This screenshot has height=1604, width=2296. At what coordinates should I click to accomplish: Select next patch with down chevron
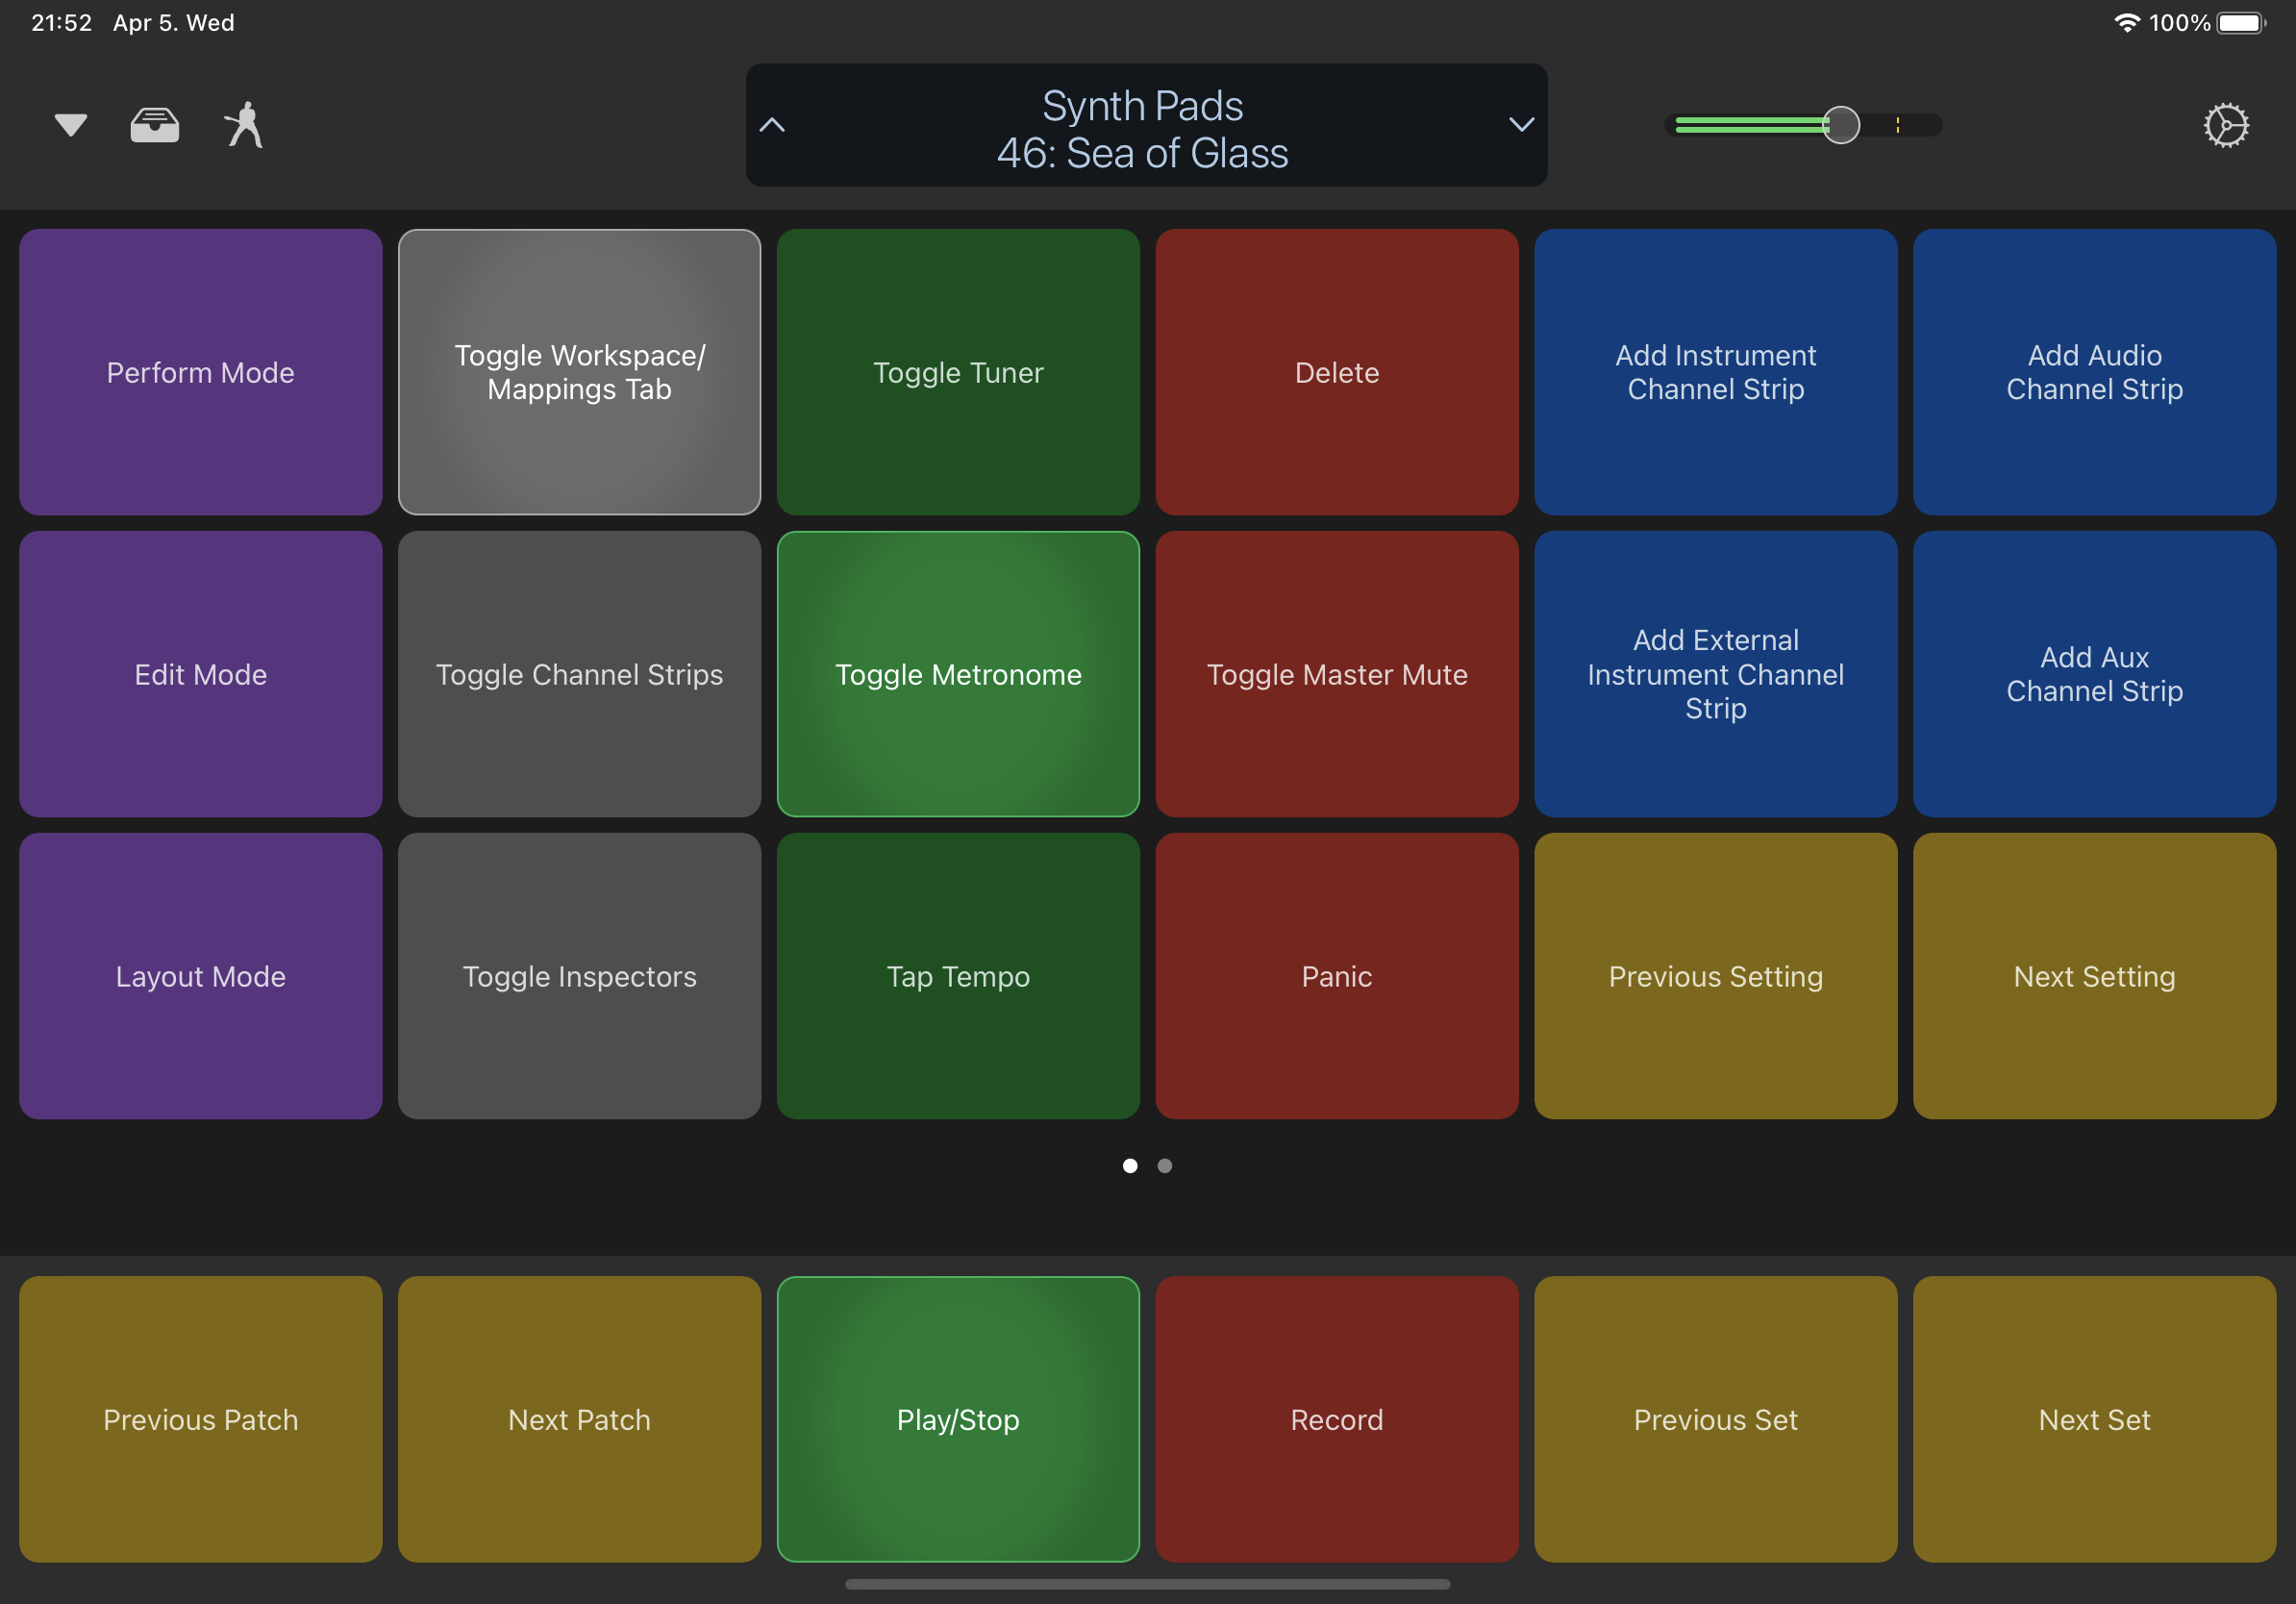(x=1520, y=125)
